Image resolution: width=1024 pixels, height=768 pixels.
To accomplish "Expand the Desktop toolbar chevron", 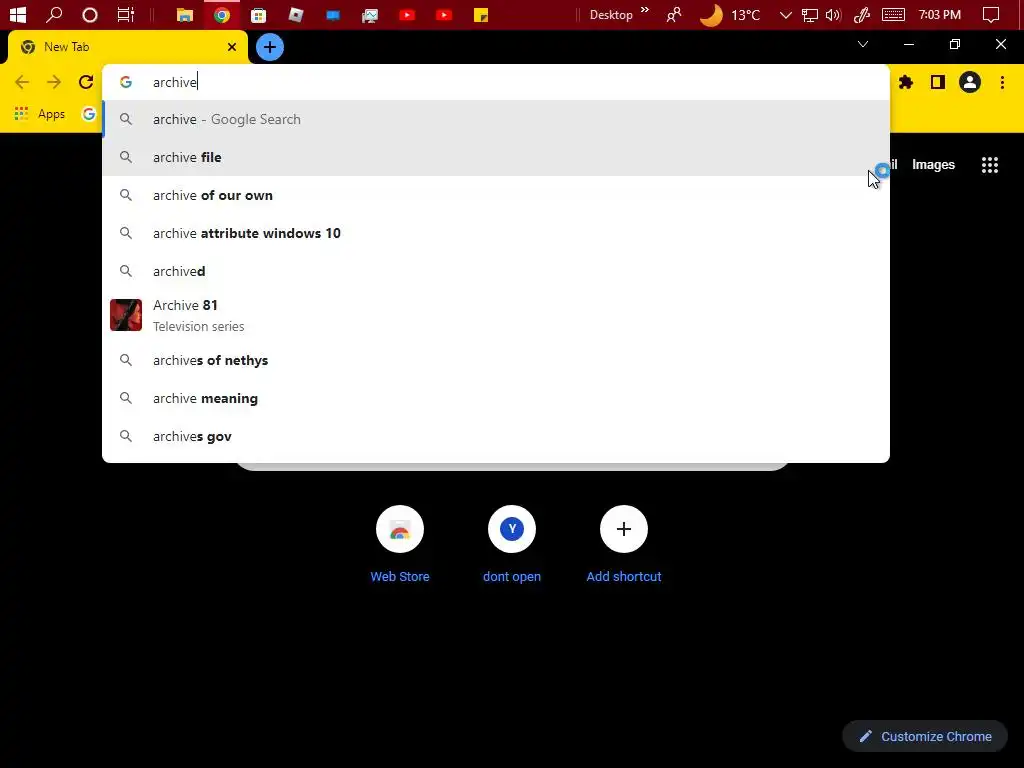I will click(645, 10).
